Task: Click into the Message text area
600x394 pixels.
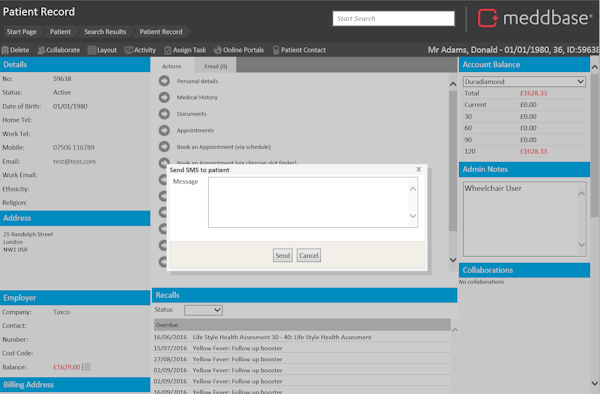Action: 313,202
